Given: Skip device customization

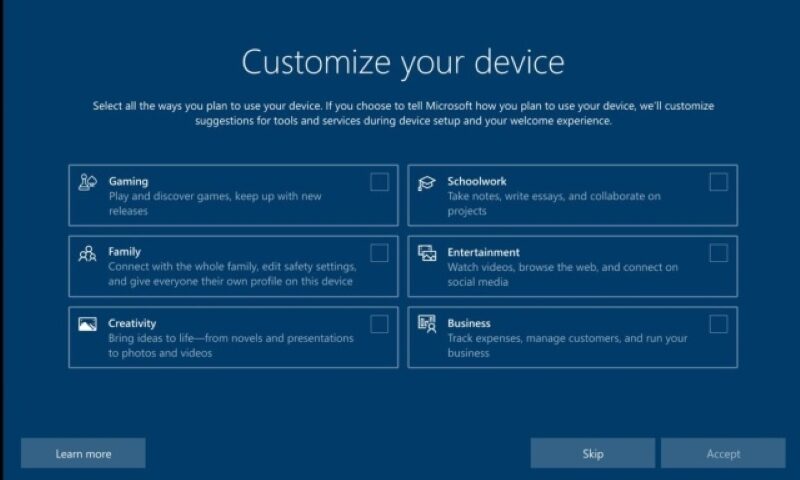Looking at the screenshot, I should pyautogui.click(x=593, y=453).
